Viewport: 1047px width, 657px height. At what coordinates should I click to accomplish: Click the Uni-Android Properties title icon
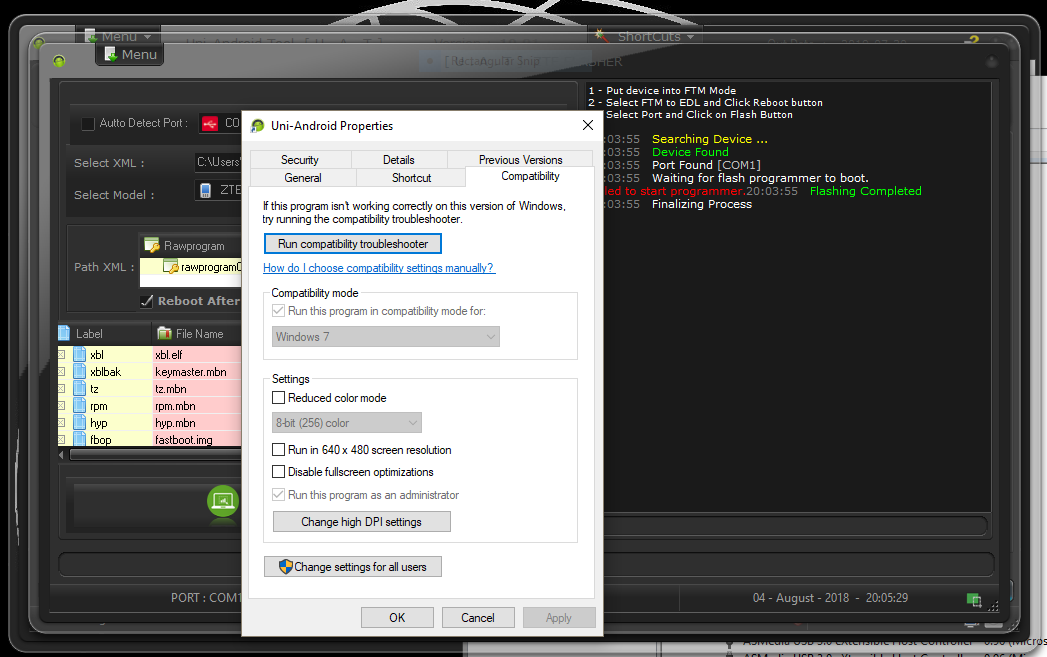click(257, 126)
